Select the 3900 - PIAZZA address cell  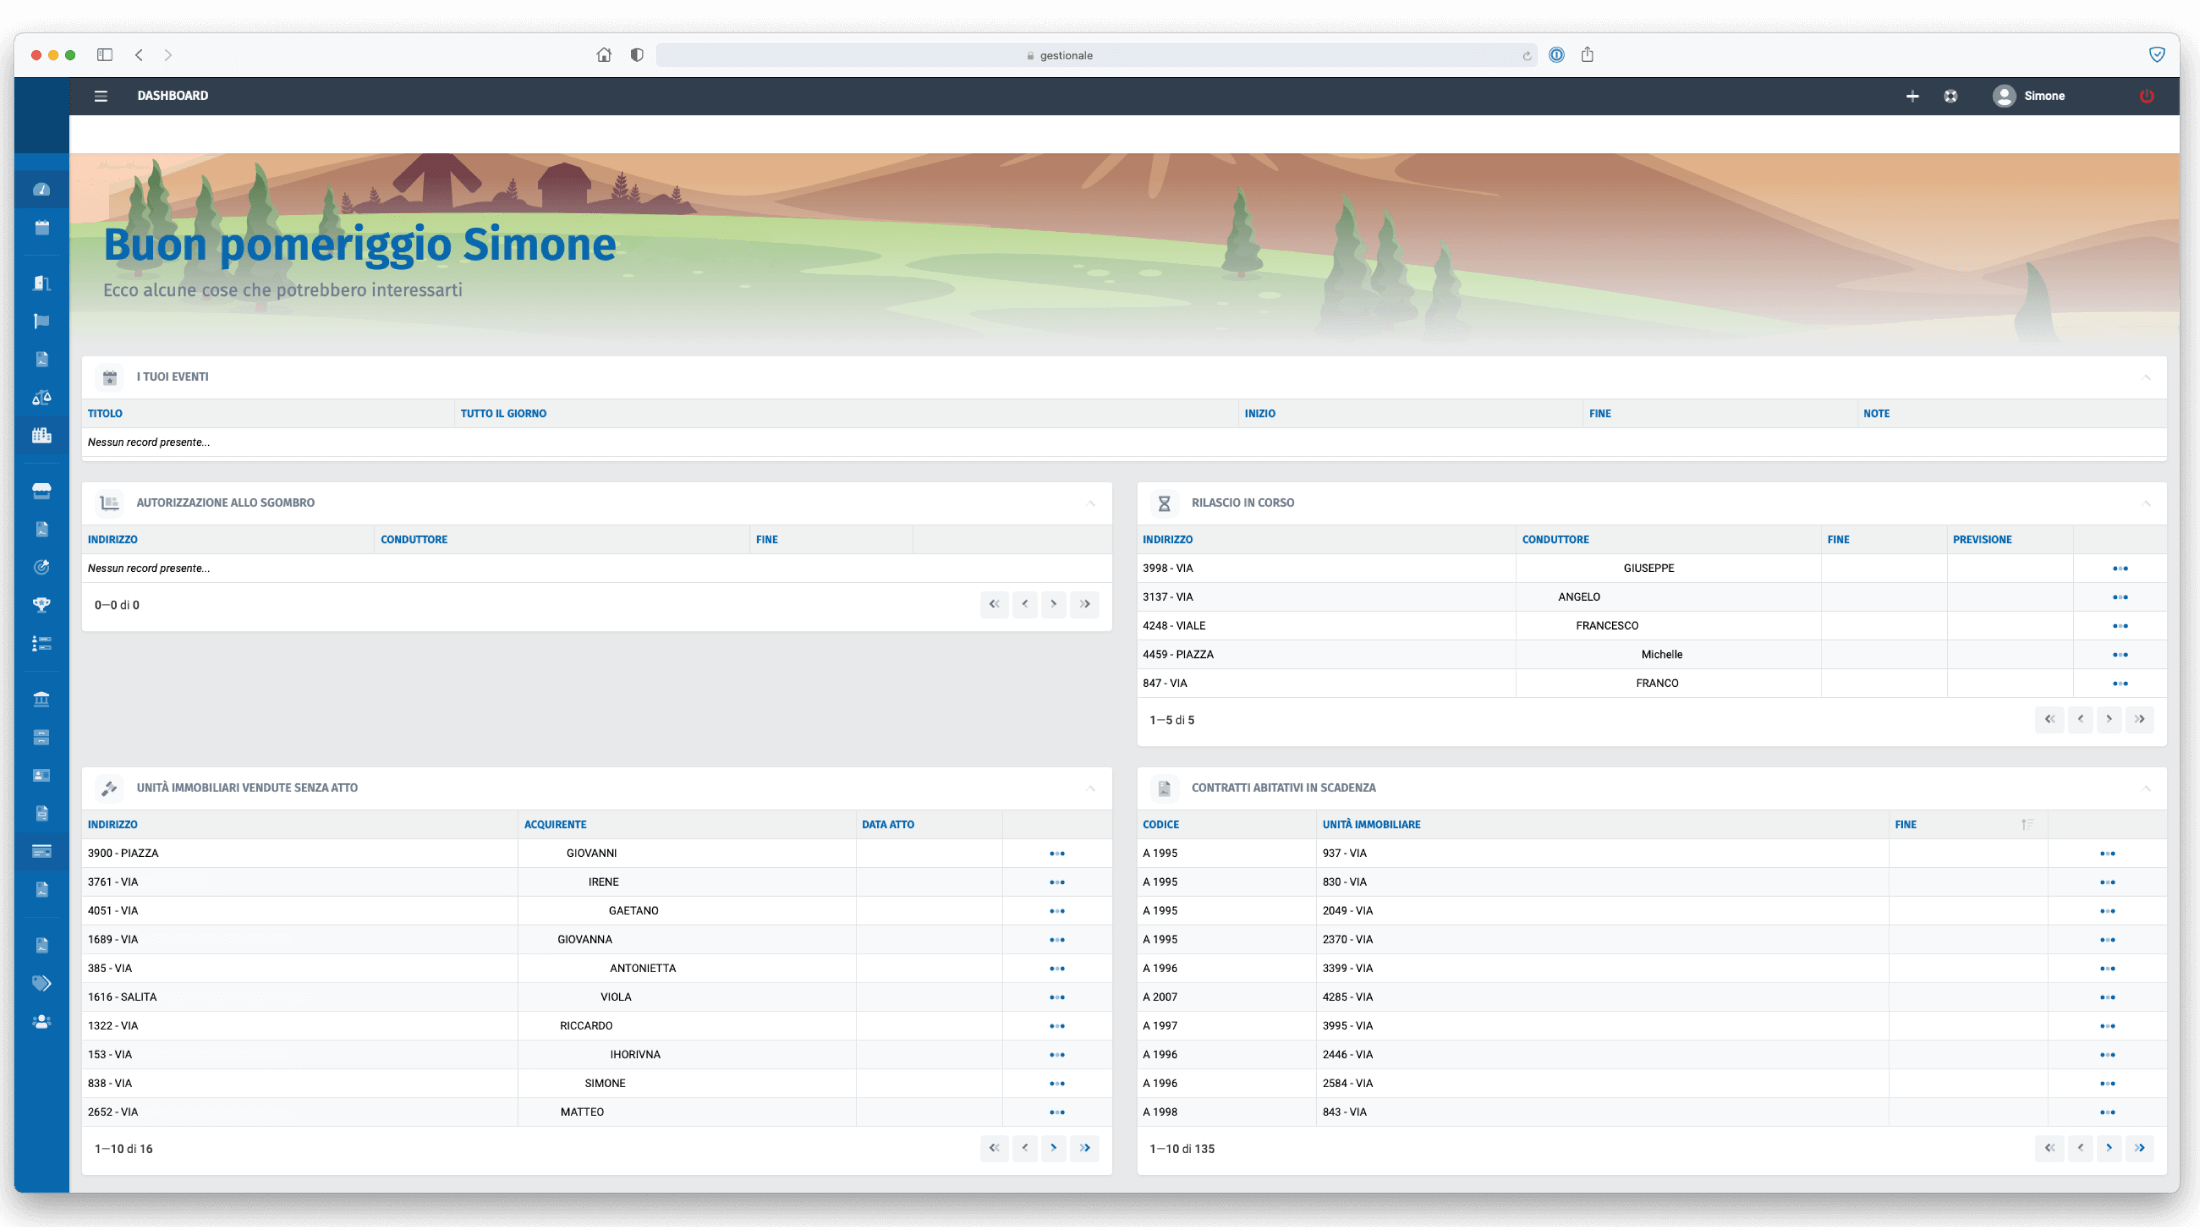pyautogui.click(x=299, y=853)
